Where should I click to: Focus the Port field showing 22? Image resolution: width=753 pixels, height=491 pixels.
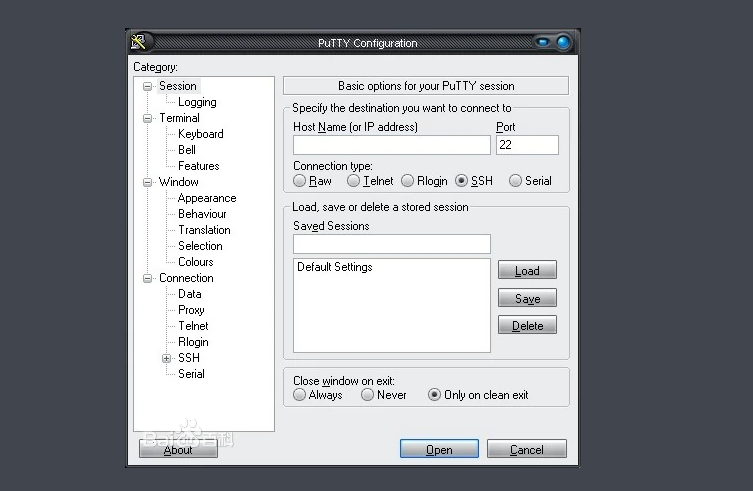point(527,145)
